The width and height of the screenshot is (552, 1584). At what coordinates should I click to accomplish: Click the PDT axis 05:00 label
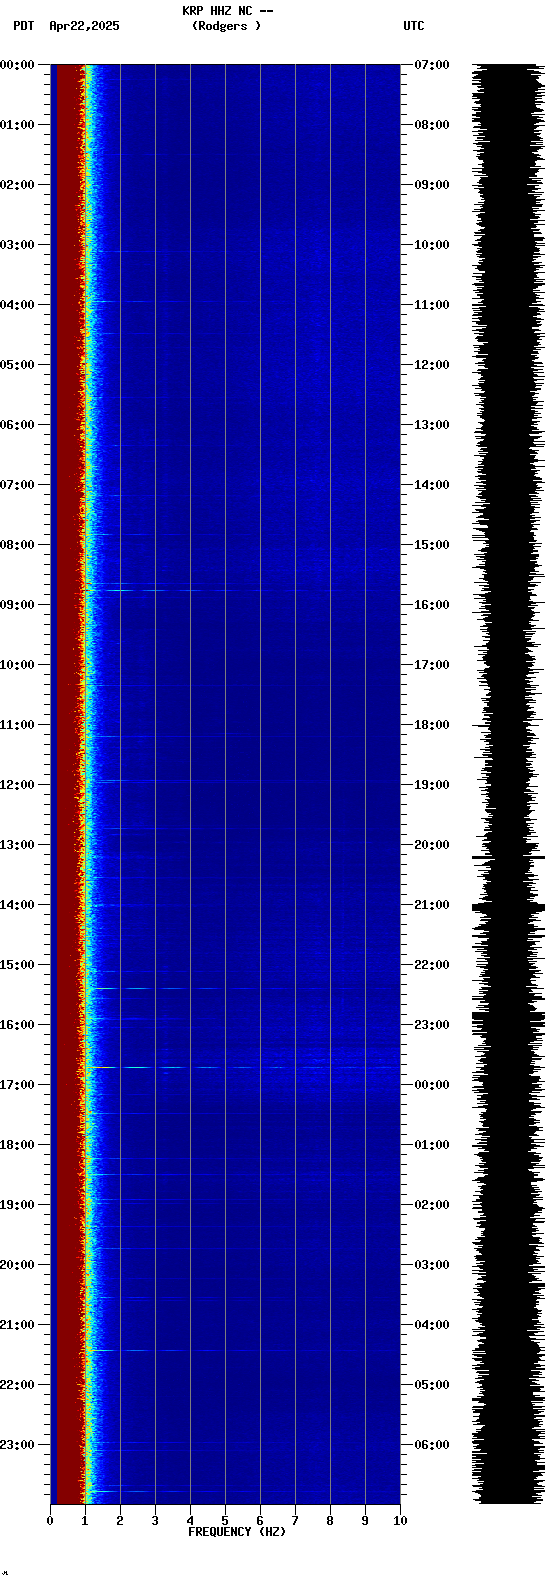(17, 365)
